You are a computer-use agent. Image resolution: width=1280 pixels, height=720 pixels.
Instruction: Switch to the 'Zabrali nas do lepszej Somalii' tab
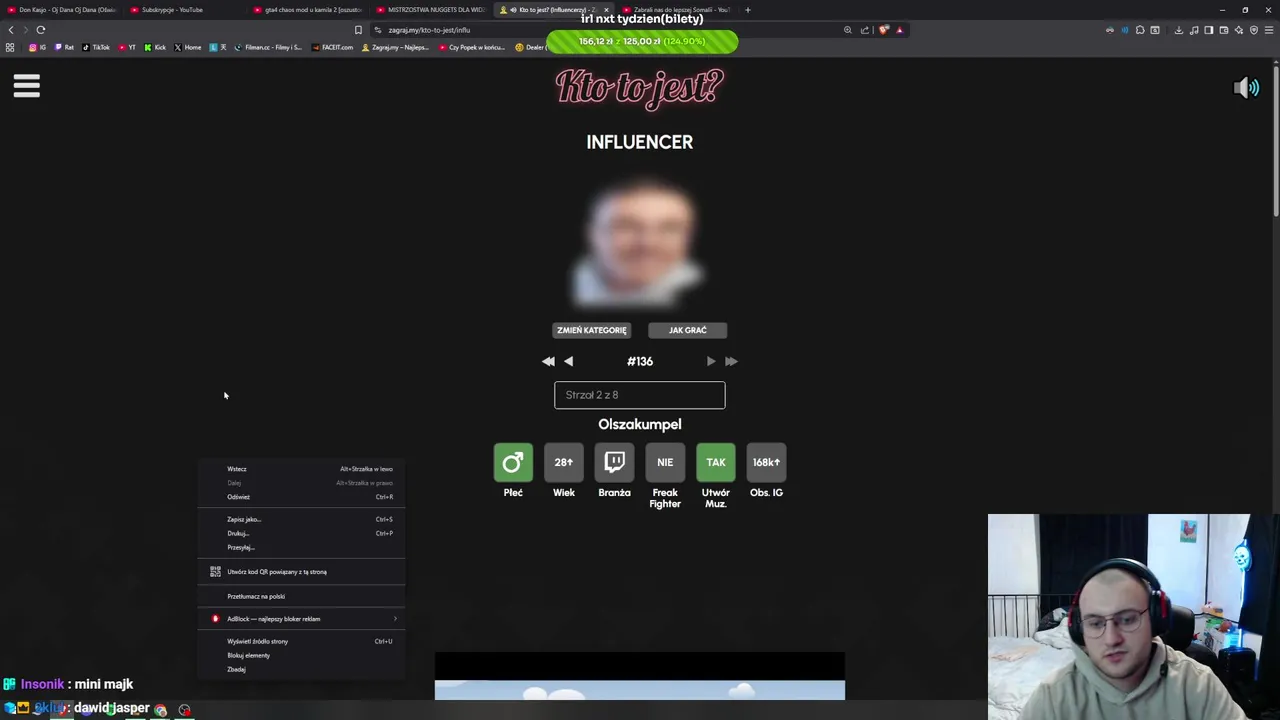click(x=677, y=10)
